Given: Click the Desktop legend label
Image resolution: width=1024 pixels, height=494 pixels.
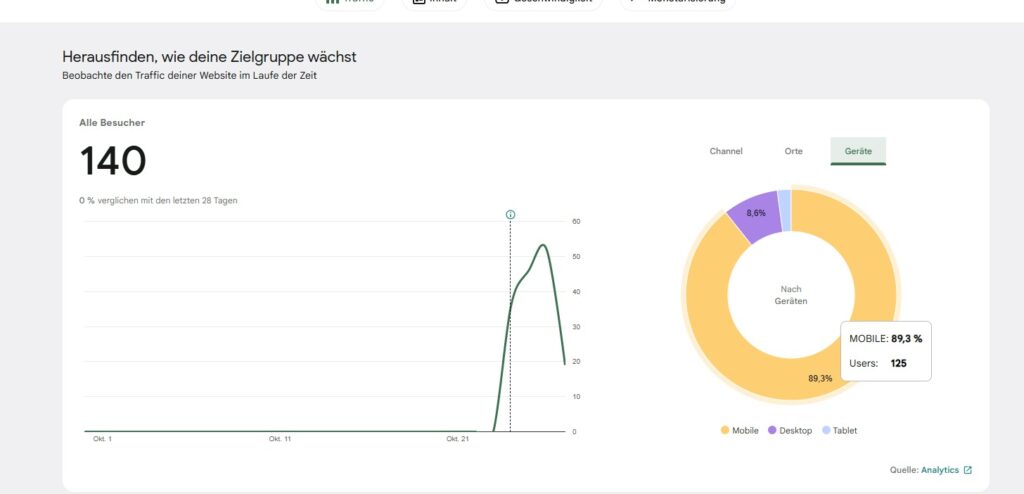Looking at the screenshot, I should pyautogui.click(x=795, y=430).
